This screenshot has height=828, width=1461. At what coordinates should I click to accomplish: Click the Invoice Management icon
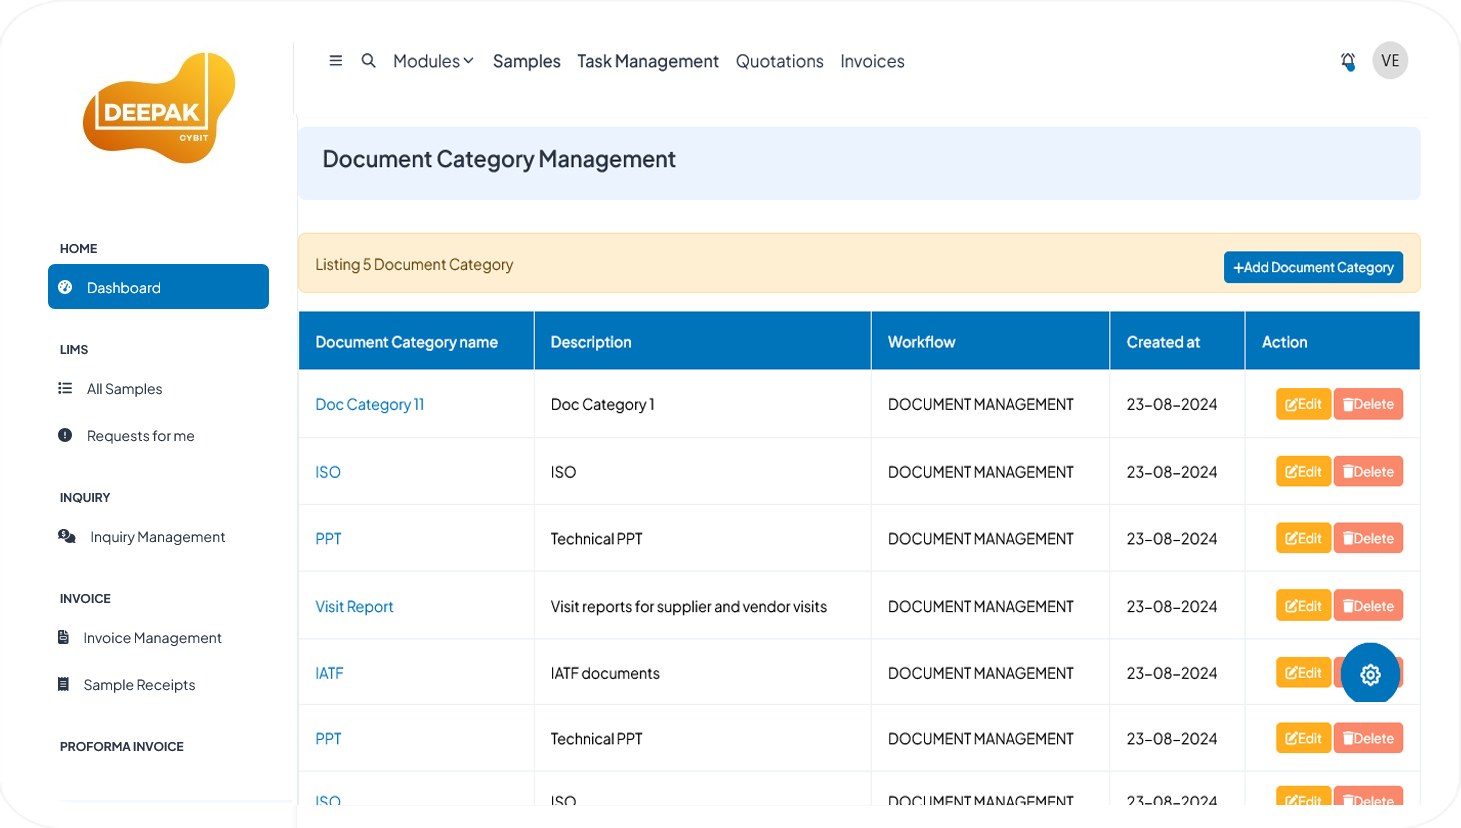coord(65,637)
